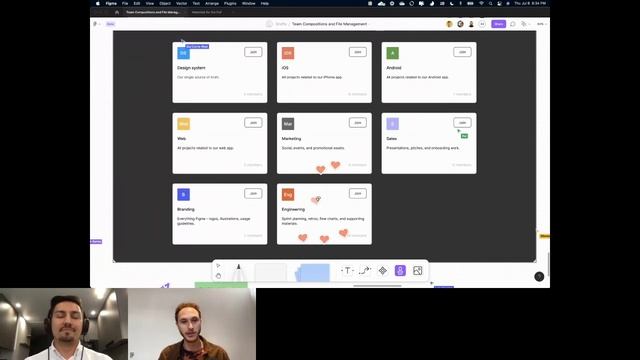
Task: Open the View menu
Action: coord(150,3)
